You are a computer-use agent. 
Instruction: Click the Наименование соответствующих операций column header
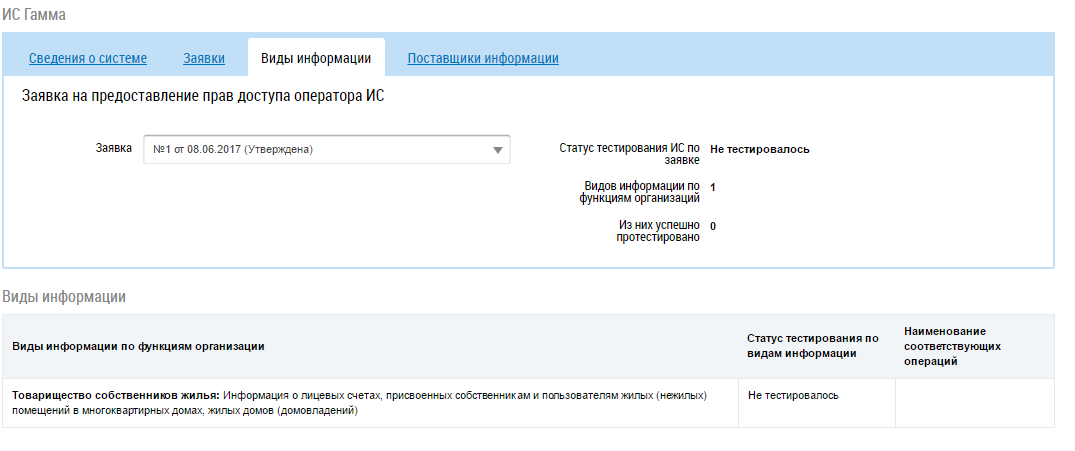click(x=952, y=345)
